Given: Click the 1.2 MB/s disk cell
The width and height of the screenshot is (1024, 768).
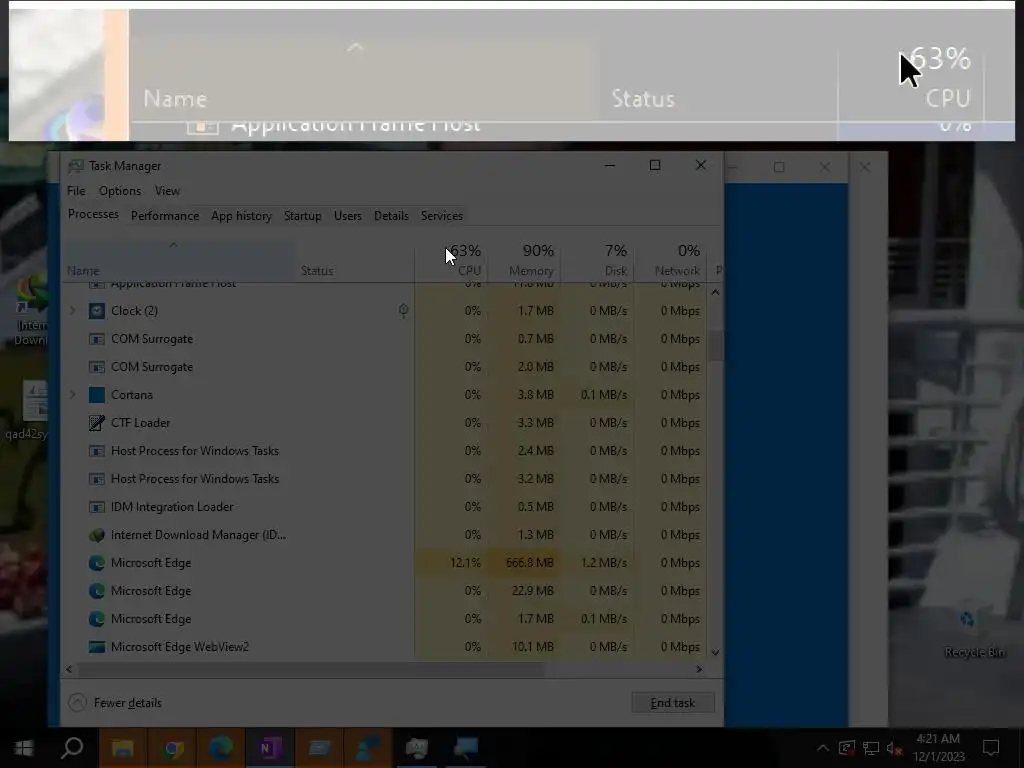Looking at the screenshot, I should click(598, 563).
